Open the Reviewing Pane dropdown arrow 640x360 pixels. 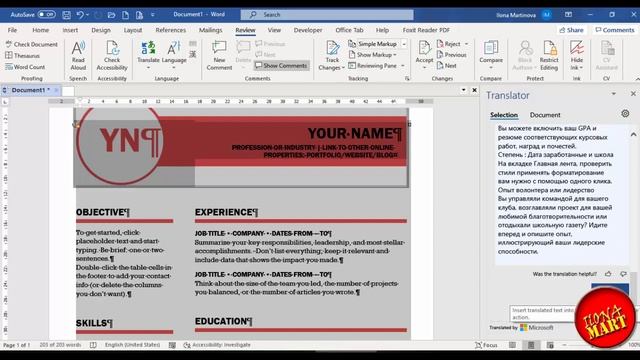click(x=403, y=66)
